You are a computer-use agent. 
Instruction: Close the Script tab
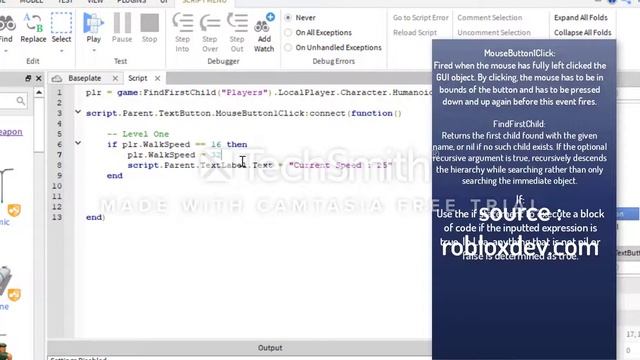click(x=158, y=78)
